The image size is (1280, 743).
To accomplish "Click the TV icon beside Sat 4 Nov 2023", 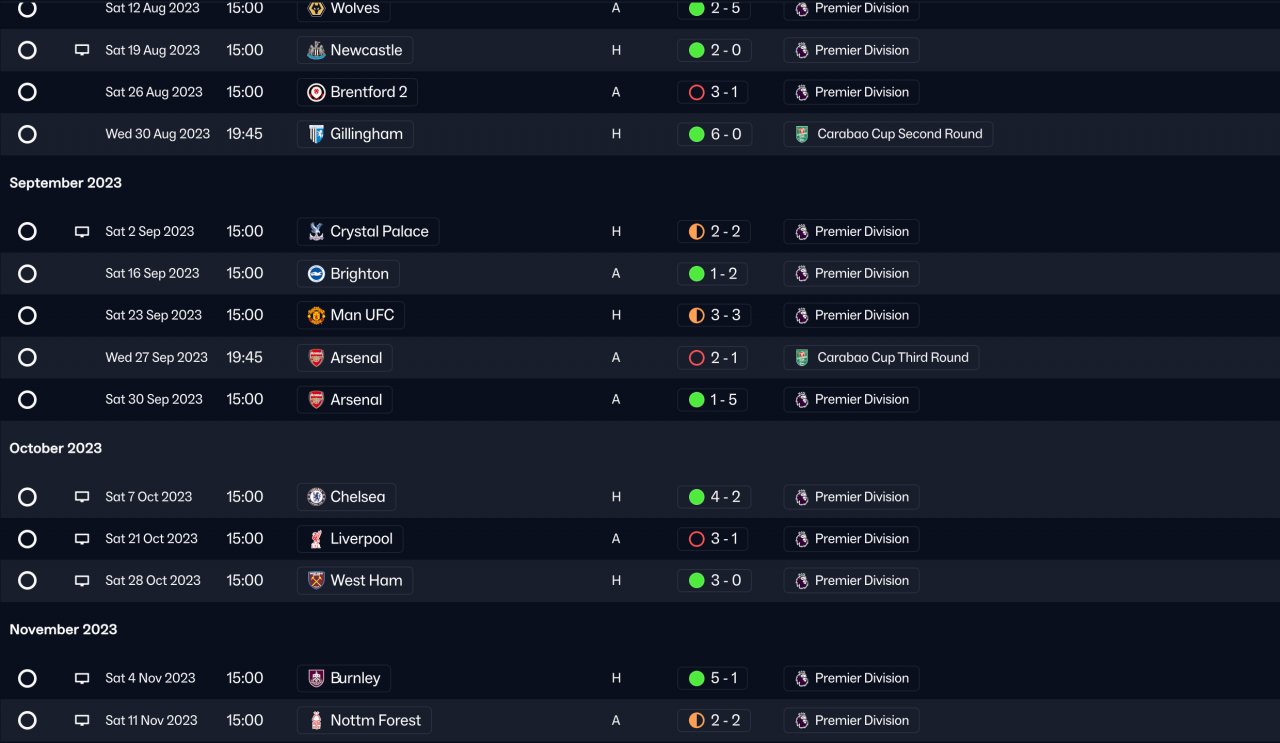I will pos(82,678).
